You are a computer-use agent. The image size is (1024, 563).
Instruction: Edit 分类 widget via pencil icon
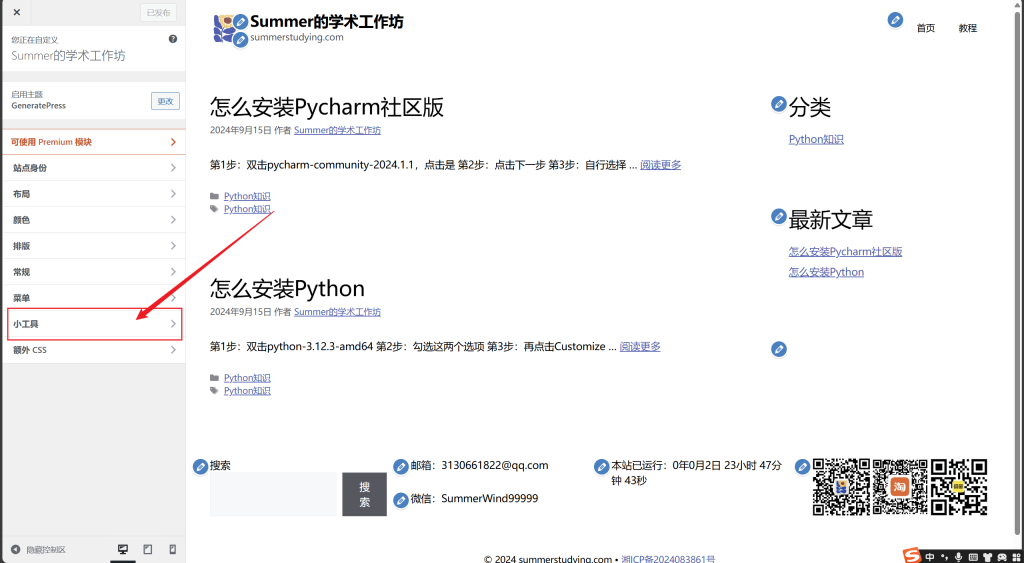tap(778, 103)
